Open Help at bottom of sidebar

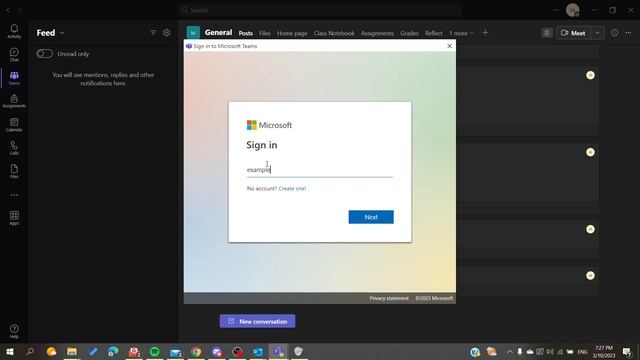(14, 331)
